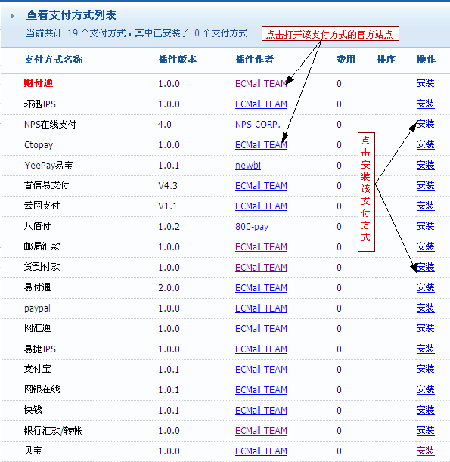Click version 1.0.2 cell
450x462 pixels.
point(169,227)
